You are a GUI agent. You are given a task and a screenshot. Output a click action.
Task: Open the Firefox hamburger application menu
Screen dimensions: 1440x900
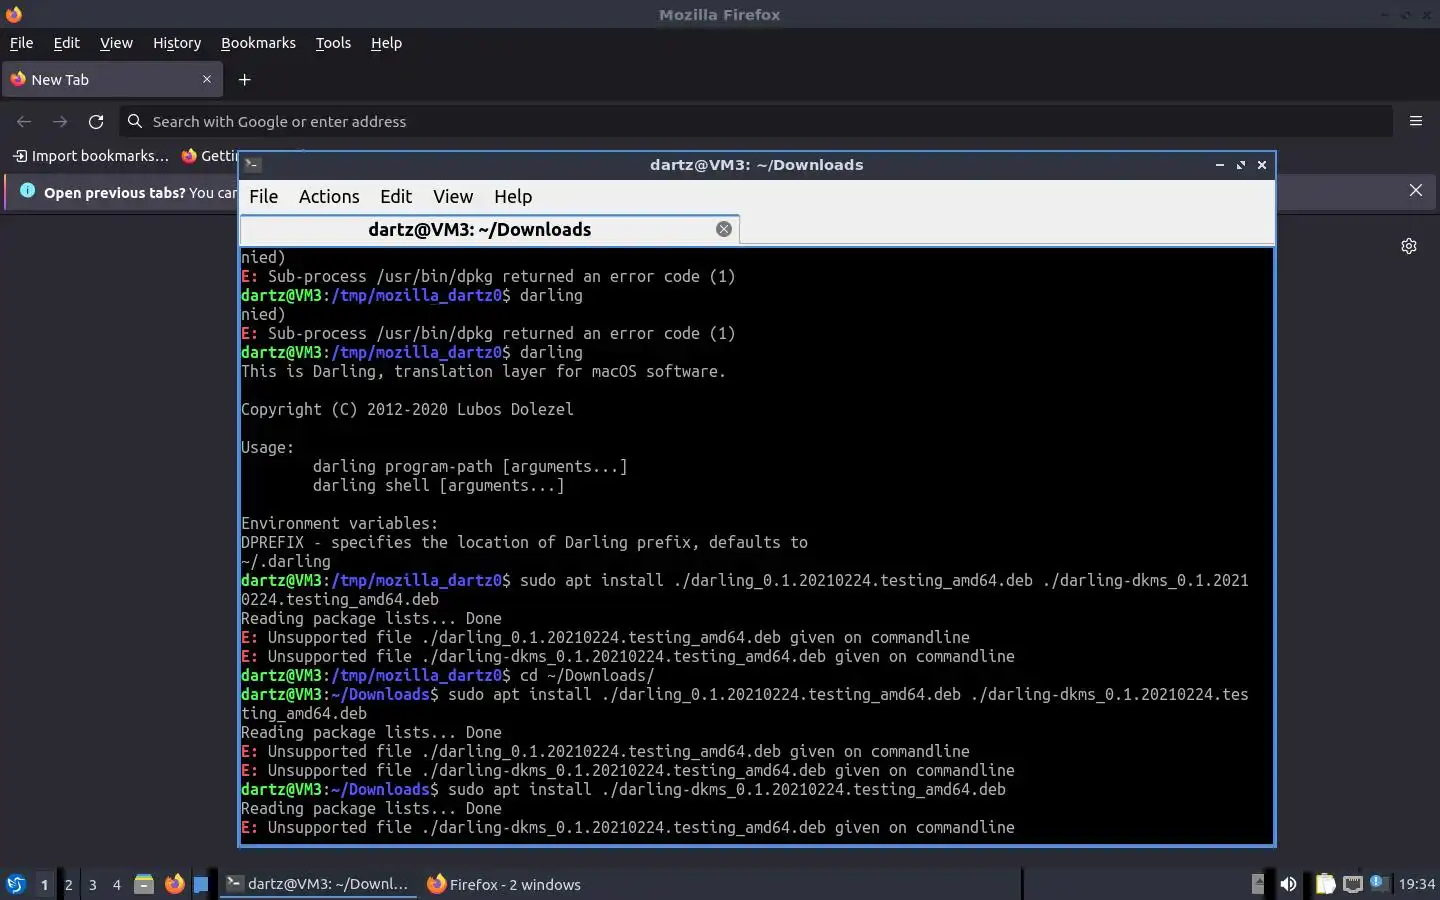click(x=1416, y=121)
